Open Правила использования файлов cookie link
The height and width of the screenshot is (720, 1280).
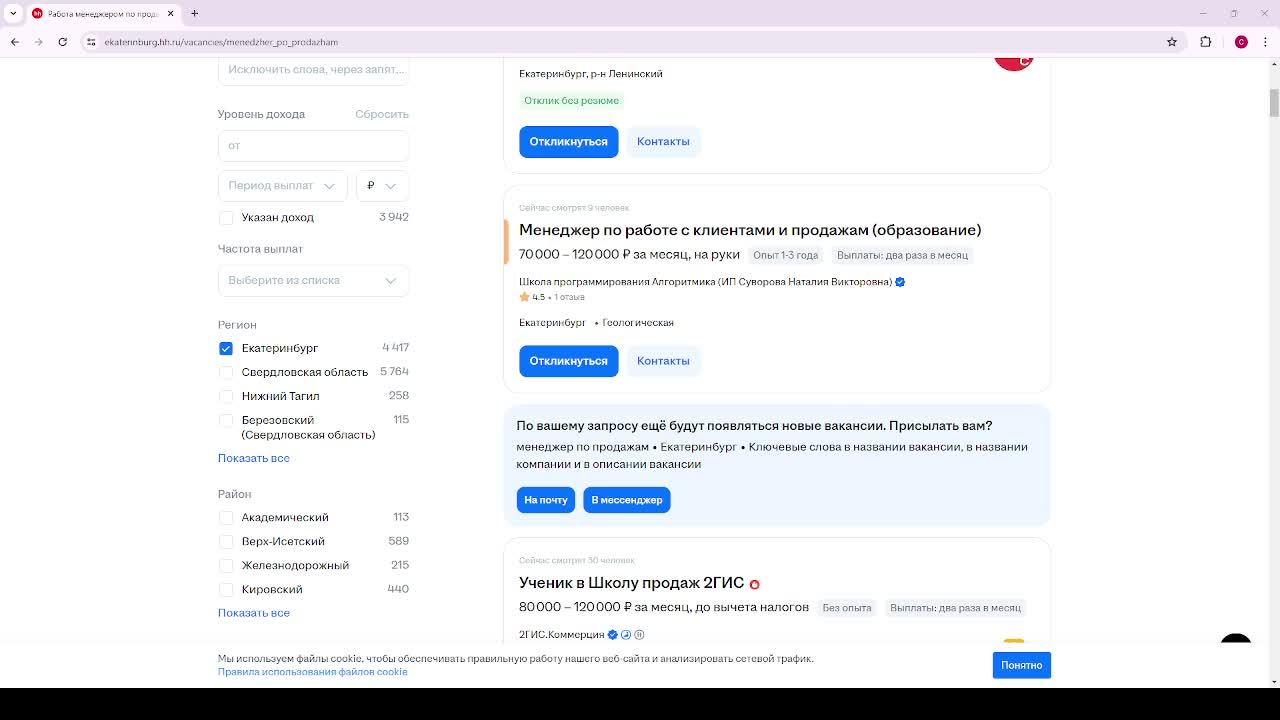tap(313, 672)
